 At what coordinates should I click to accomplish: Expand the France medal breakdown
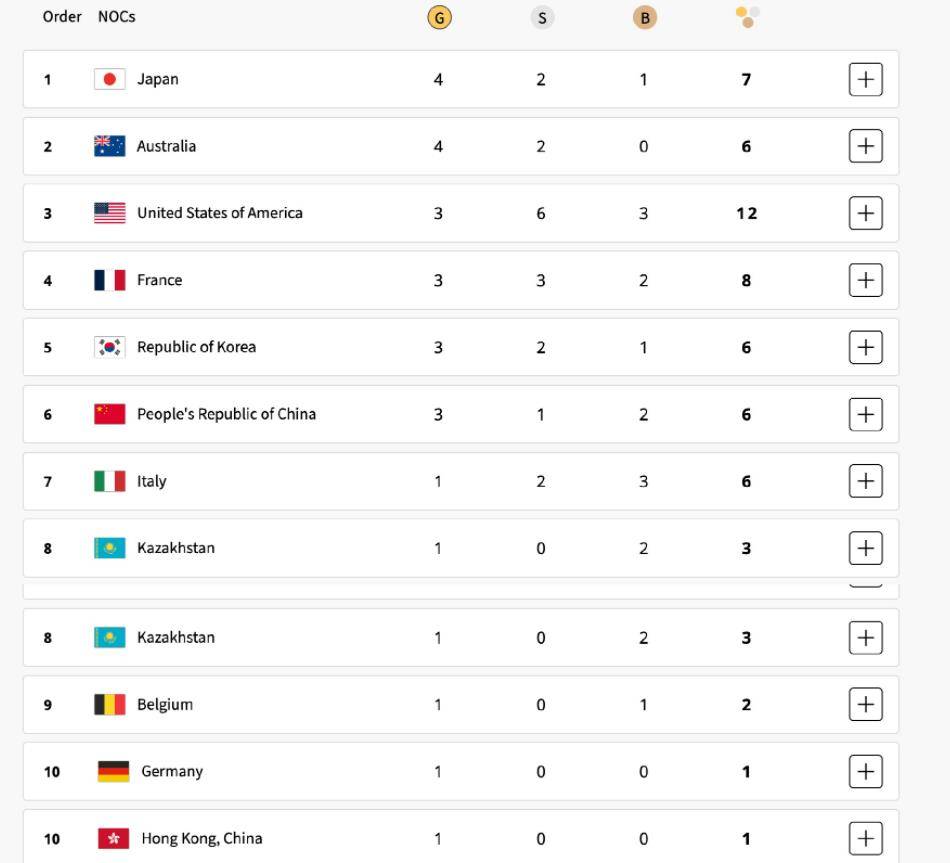866,280
